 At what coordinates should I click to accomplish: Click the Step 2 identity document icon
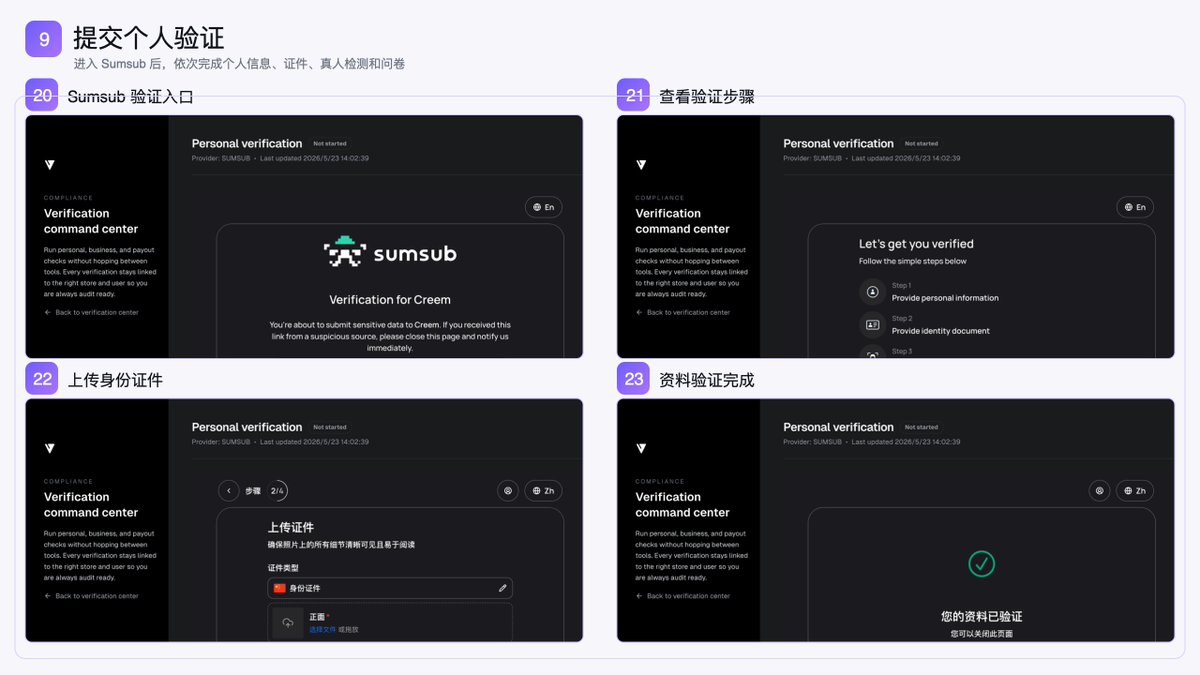pos(872,325)
